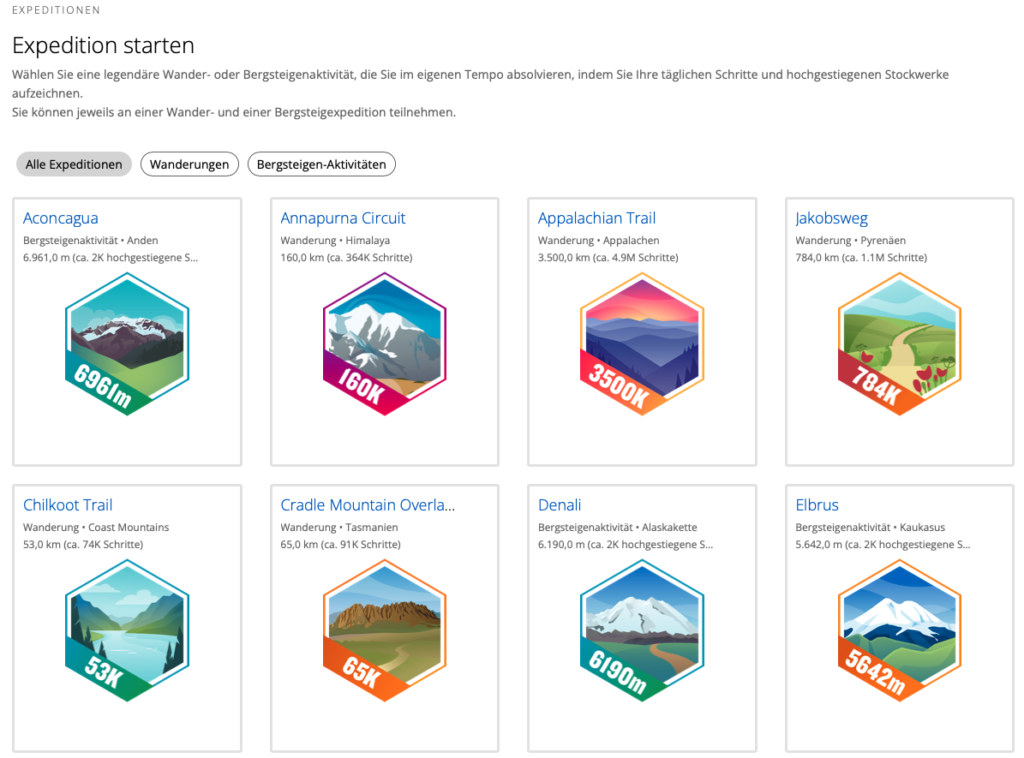Image resolution: width=1024 pixels, height=758 pixels.
Task: Click '784,0 km (ca. 1.1M Schritte)' text
Action: [x=861, y=257]
